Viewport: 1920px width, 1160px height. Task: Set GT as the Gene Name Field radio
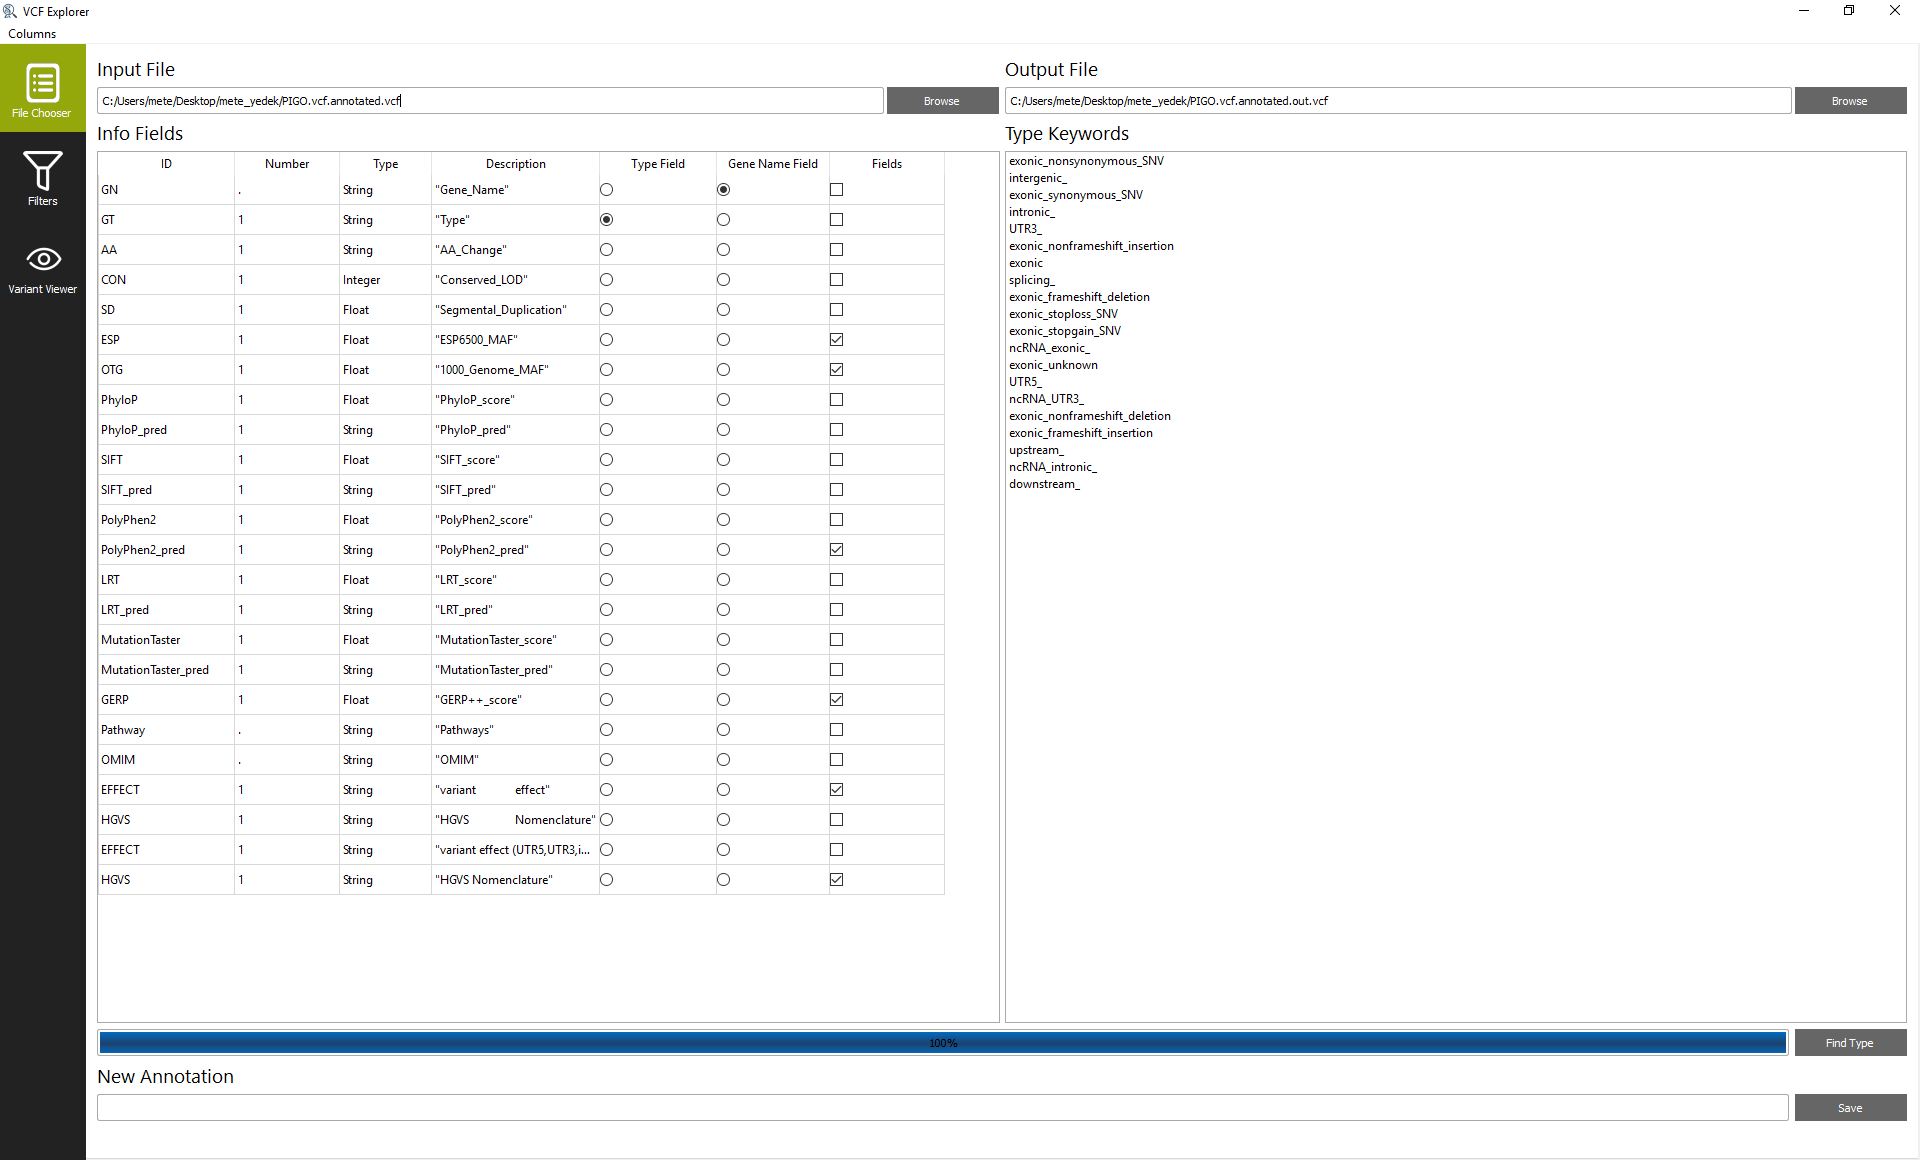(x=723, y=220)
